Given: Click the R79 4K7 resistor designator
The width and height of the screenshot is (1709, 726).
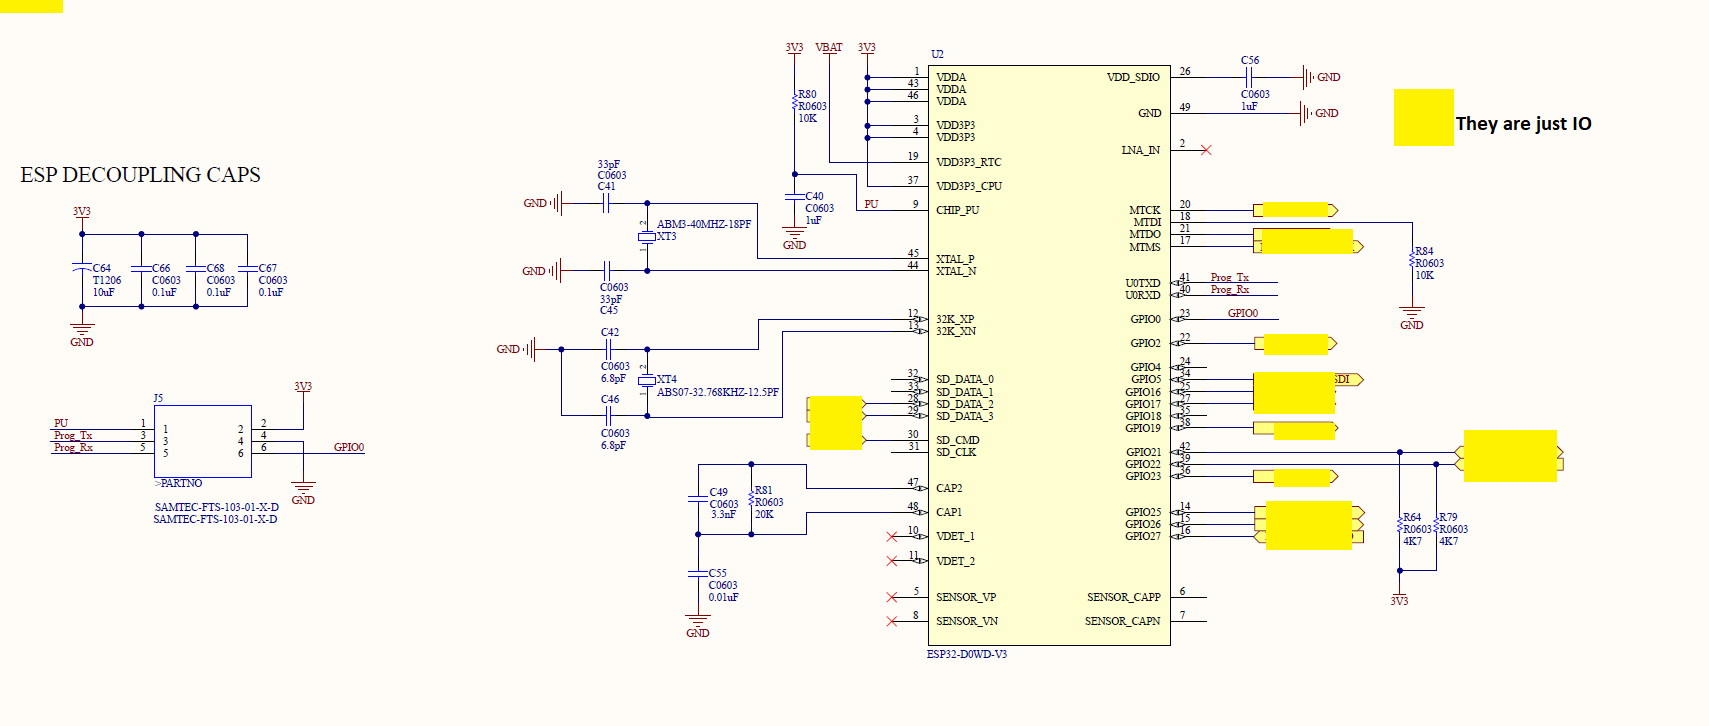Looking at the screenshot, I should pos(1448,517).
